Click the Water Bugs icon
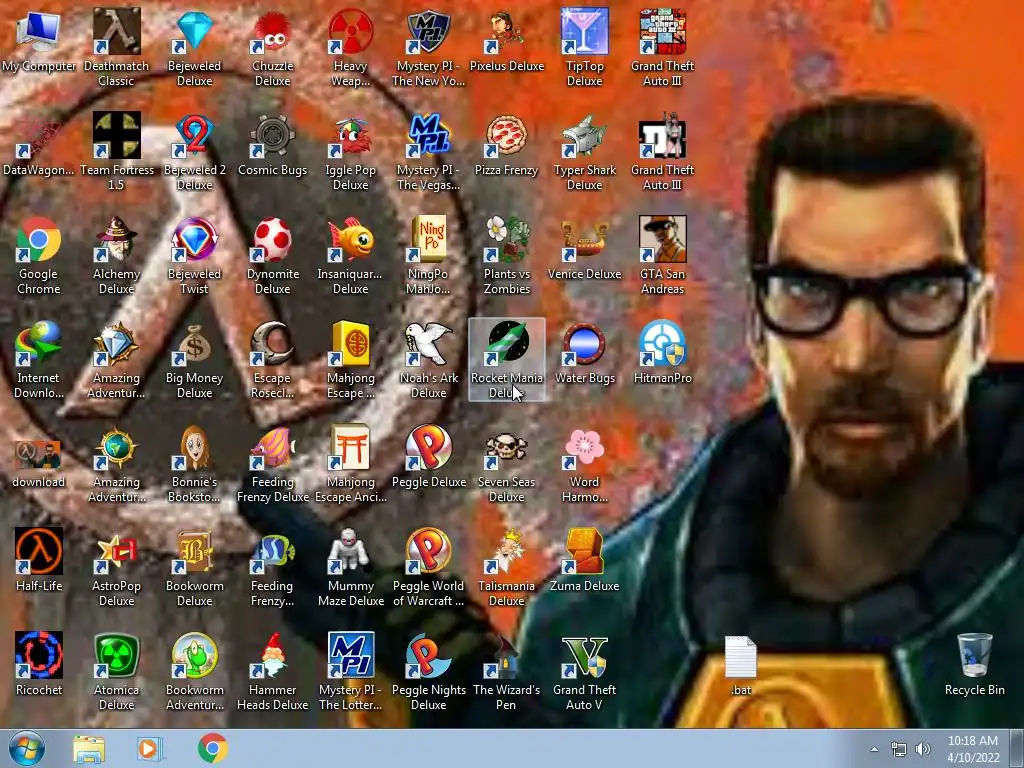Screen dimensions: 1024x768 [584, 343]
